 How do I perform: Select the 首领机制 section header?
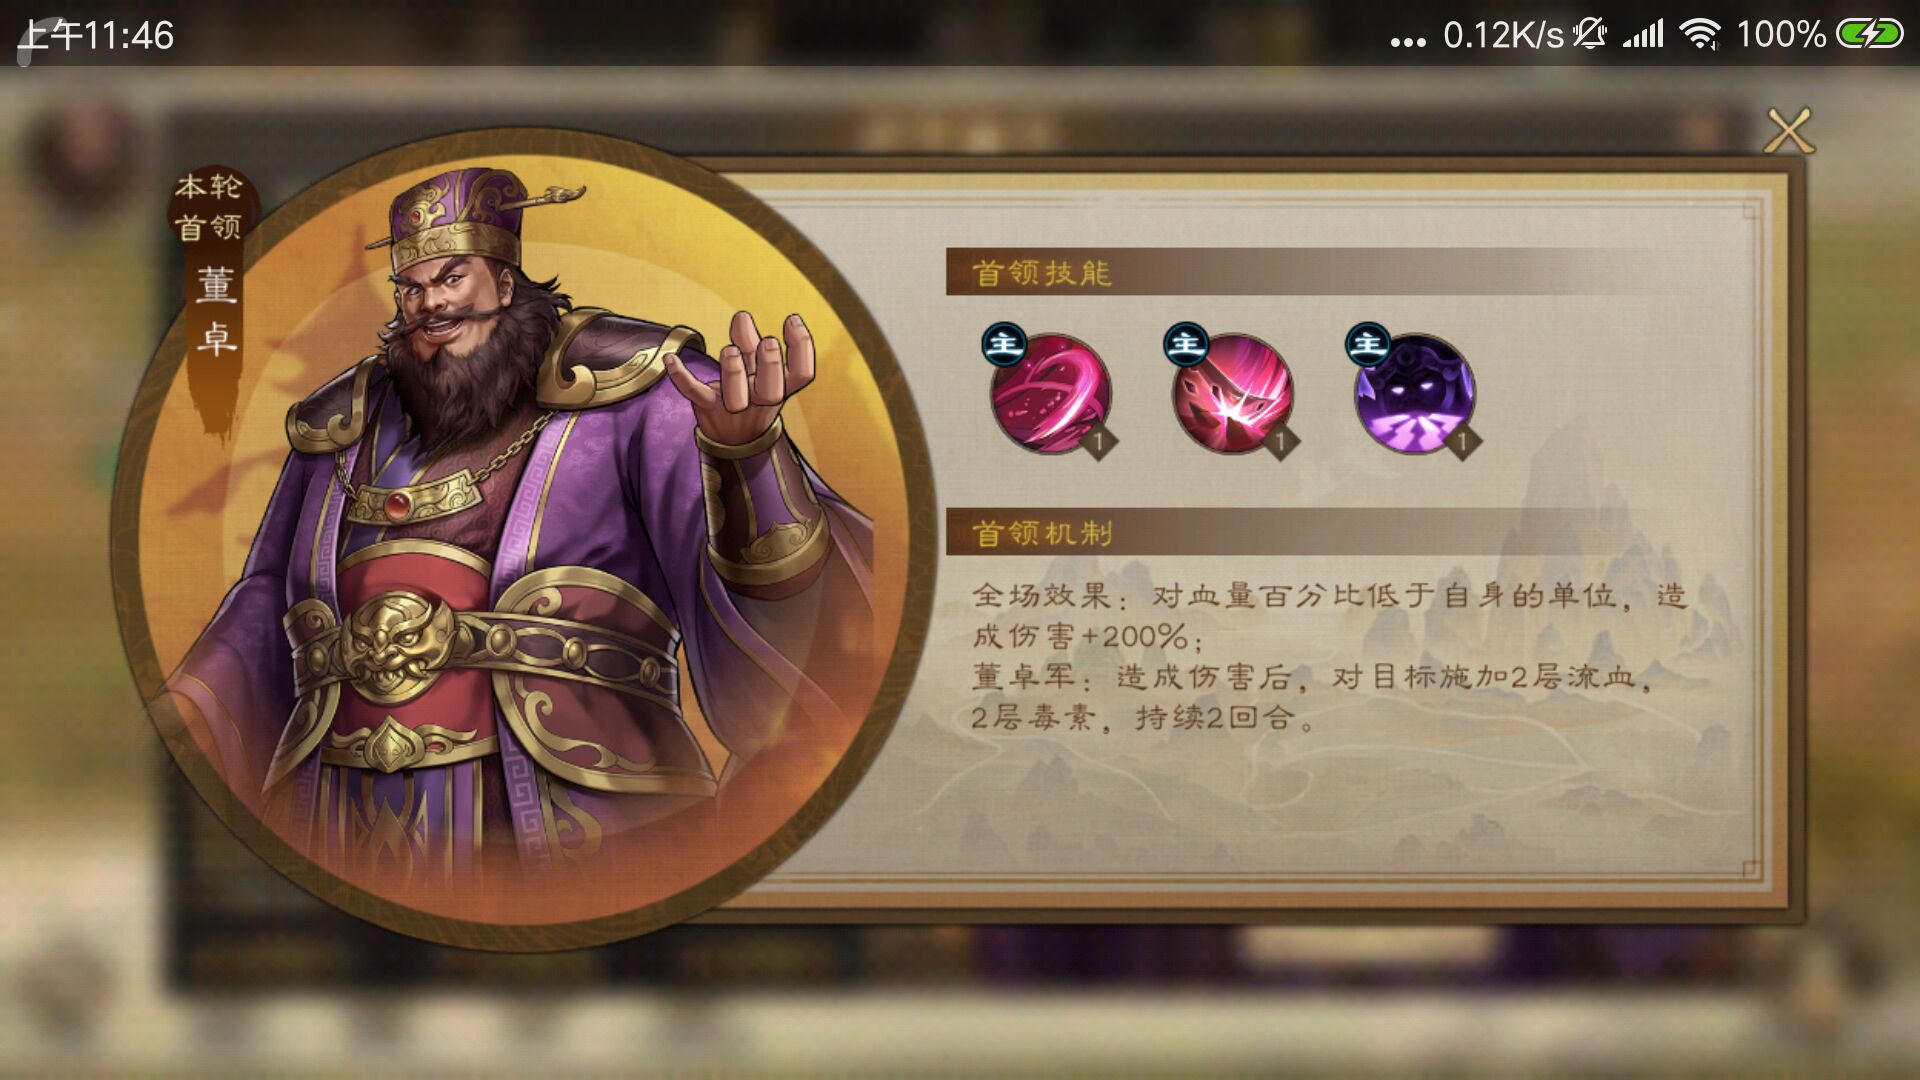pos(1041,533)
